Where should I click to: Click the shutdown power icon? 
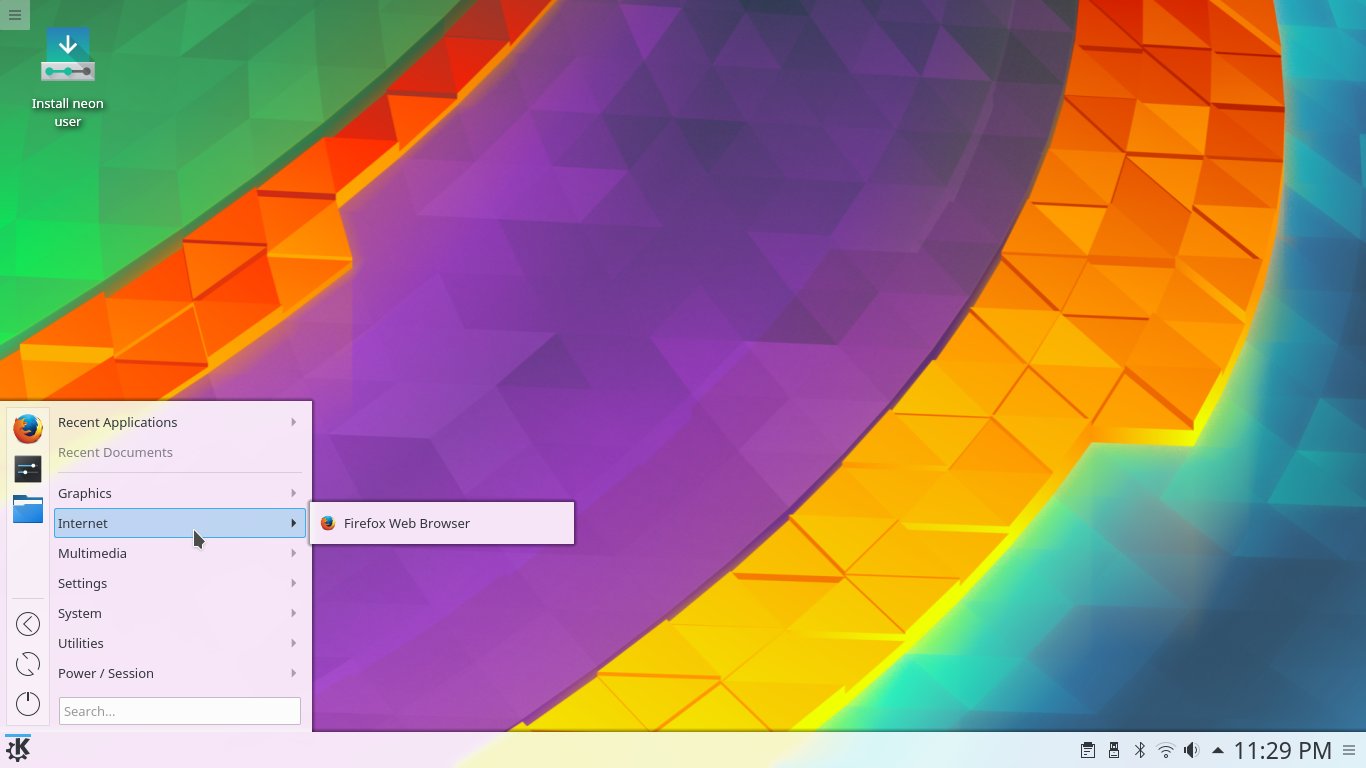click(x=28, y=704)
